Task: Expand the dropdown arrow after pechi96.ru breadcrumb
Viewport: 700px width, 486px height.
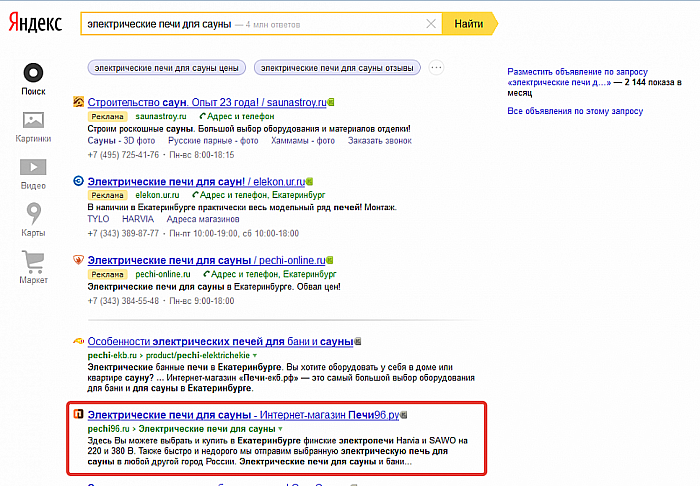Action: click(x=280, y=429)
